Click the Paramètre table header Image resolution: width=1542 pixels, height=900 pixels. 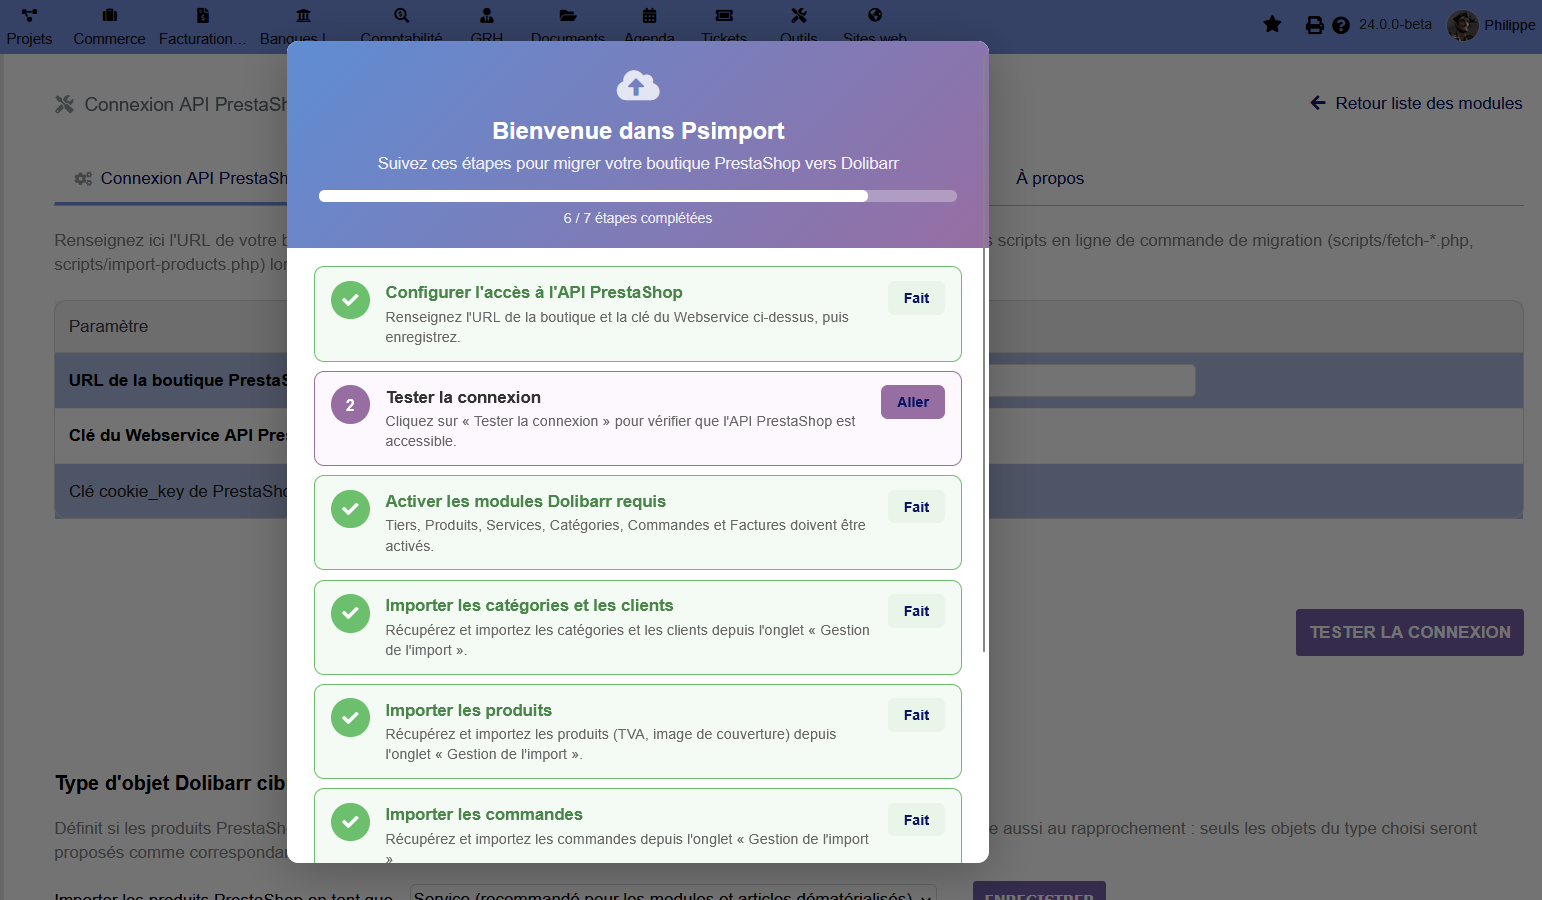point(108,326)
